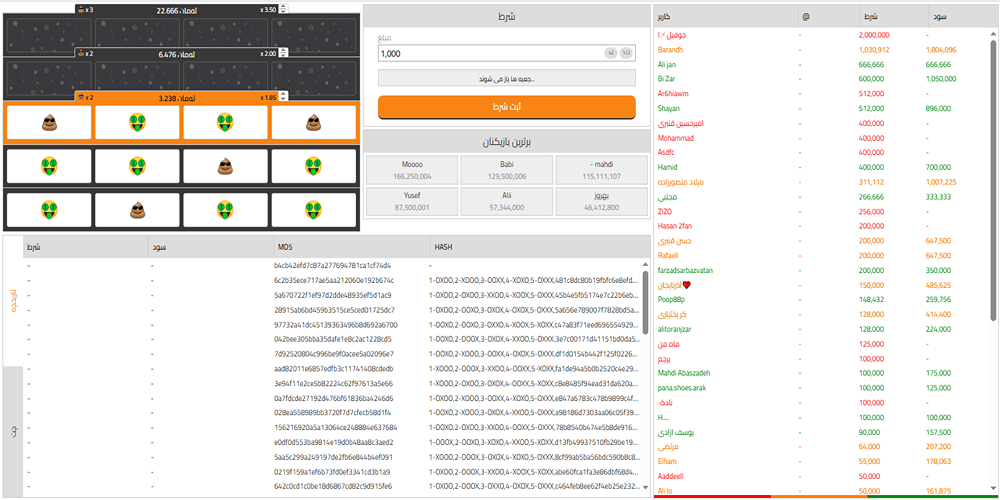Click the @ column header in players list
The width and height of the screenshot is (1000, 500).
[x=827, y=17]
